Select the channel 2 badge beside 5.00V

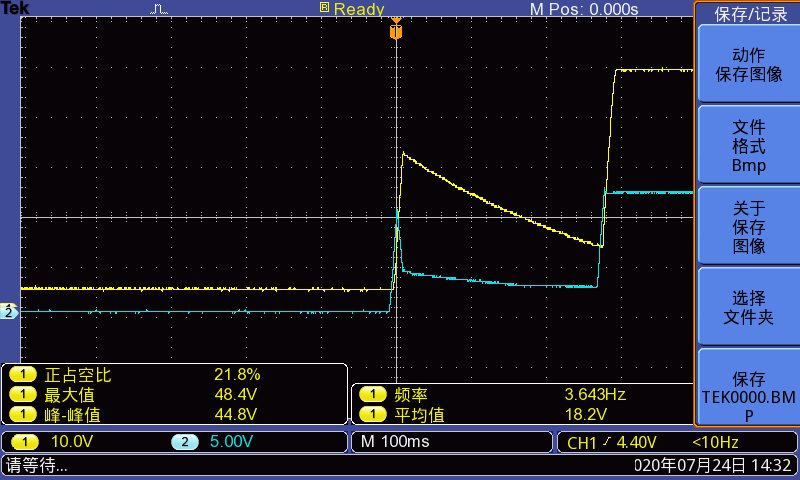185,442
